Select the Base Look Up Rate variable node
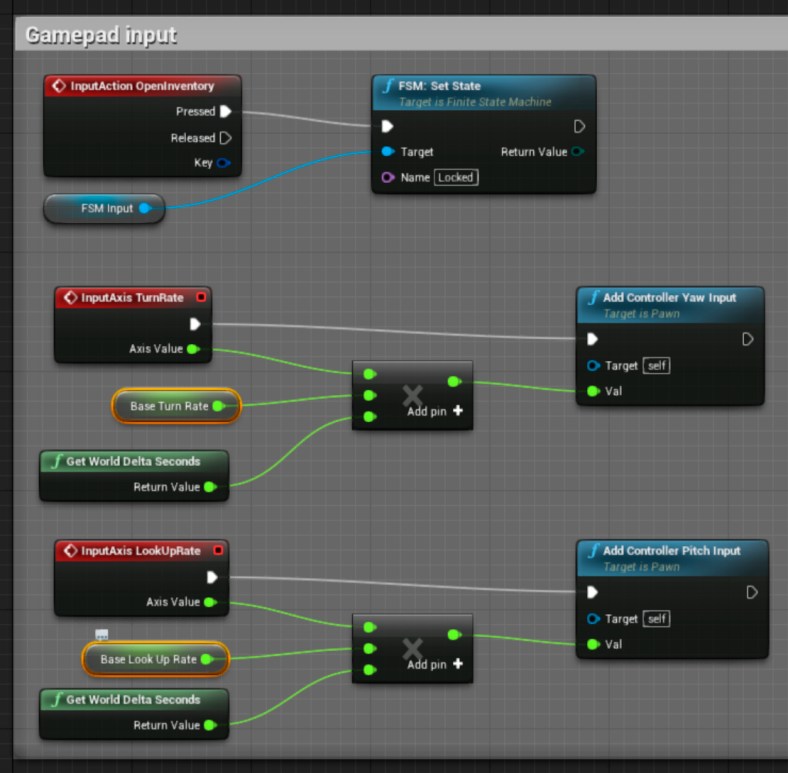This screenshot has height=773, width=788. (x=148, y=659)
